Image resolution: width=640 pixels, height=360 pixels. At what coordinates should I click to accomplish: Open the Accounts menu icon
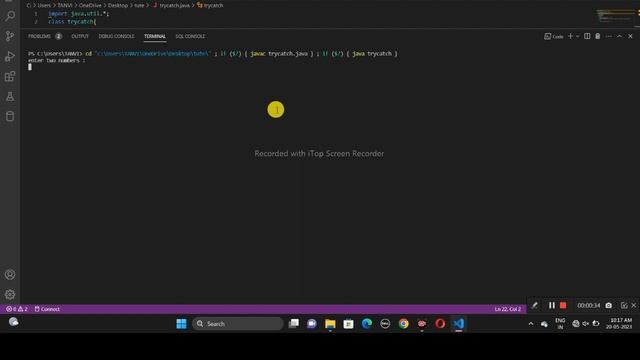click(x=10, y=275)
